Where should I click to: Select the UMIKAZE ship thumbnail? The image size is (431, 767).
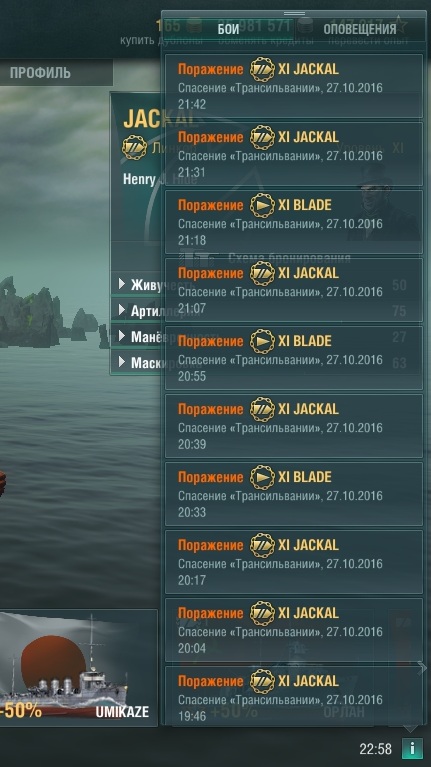point(78,668)
